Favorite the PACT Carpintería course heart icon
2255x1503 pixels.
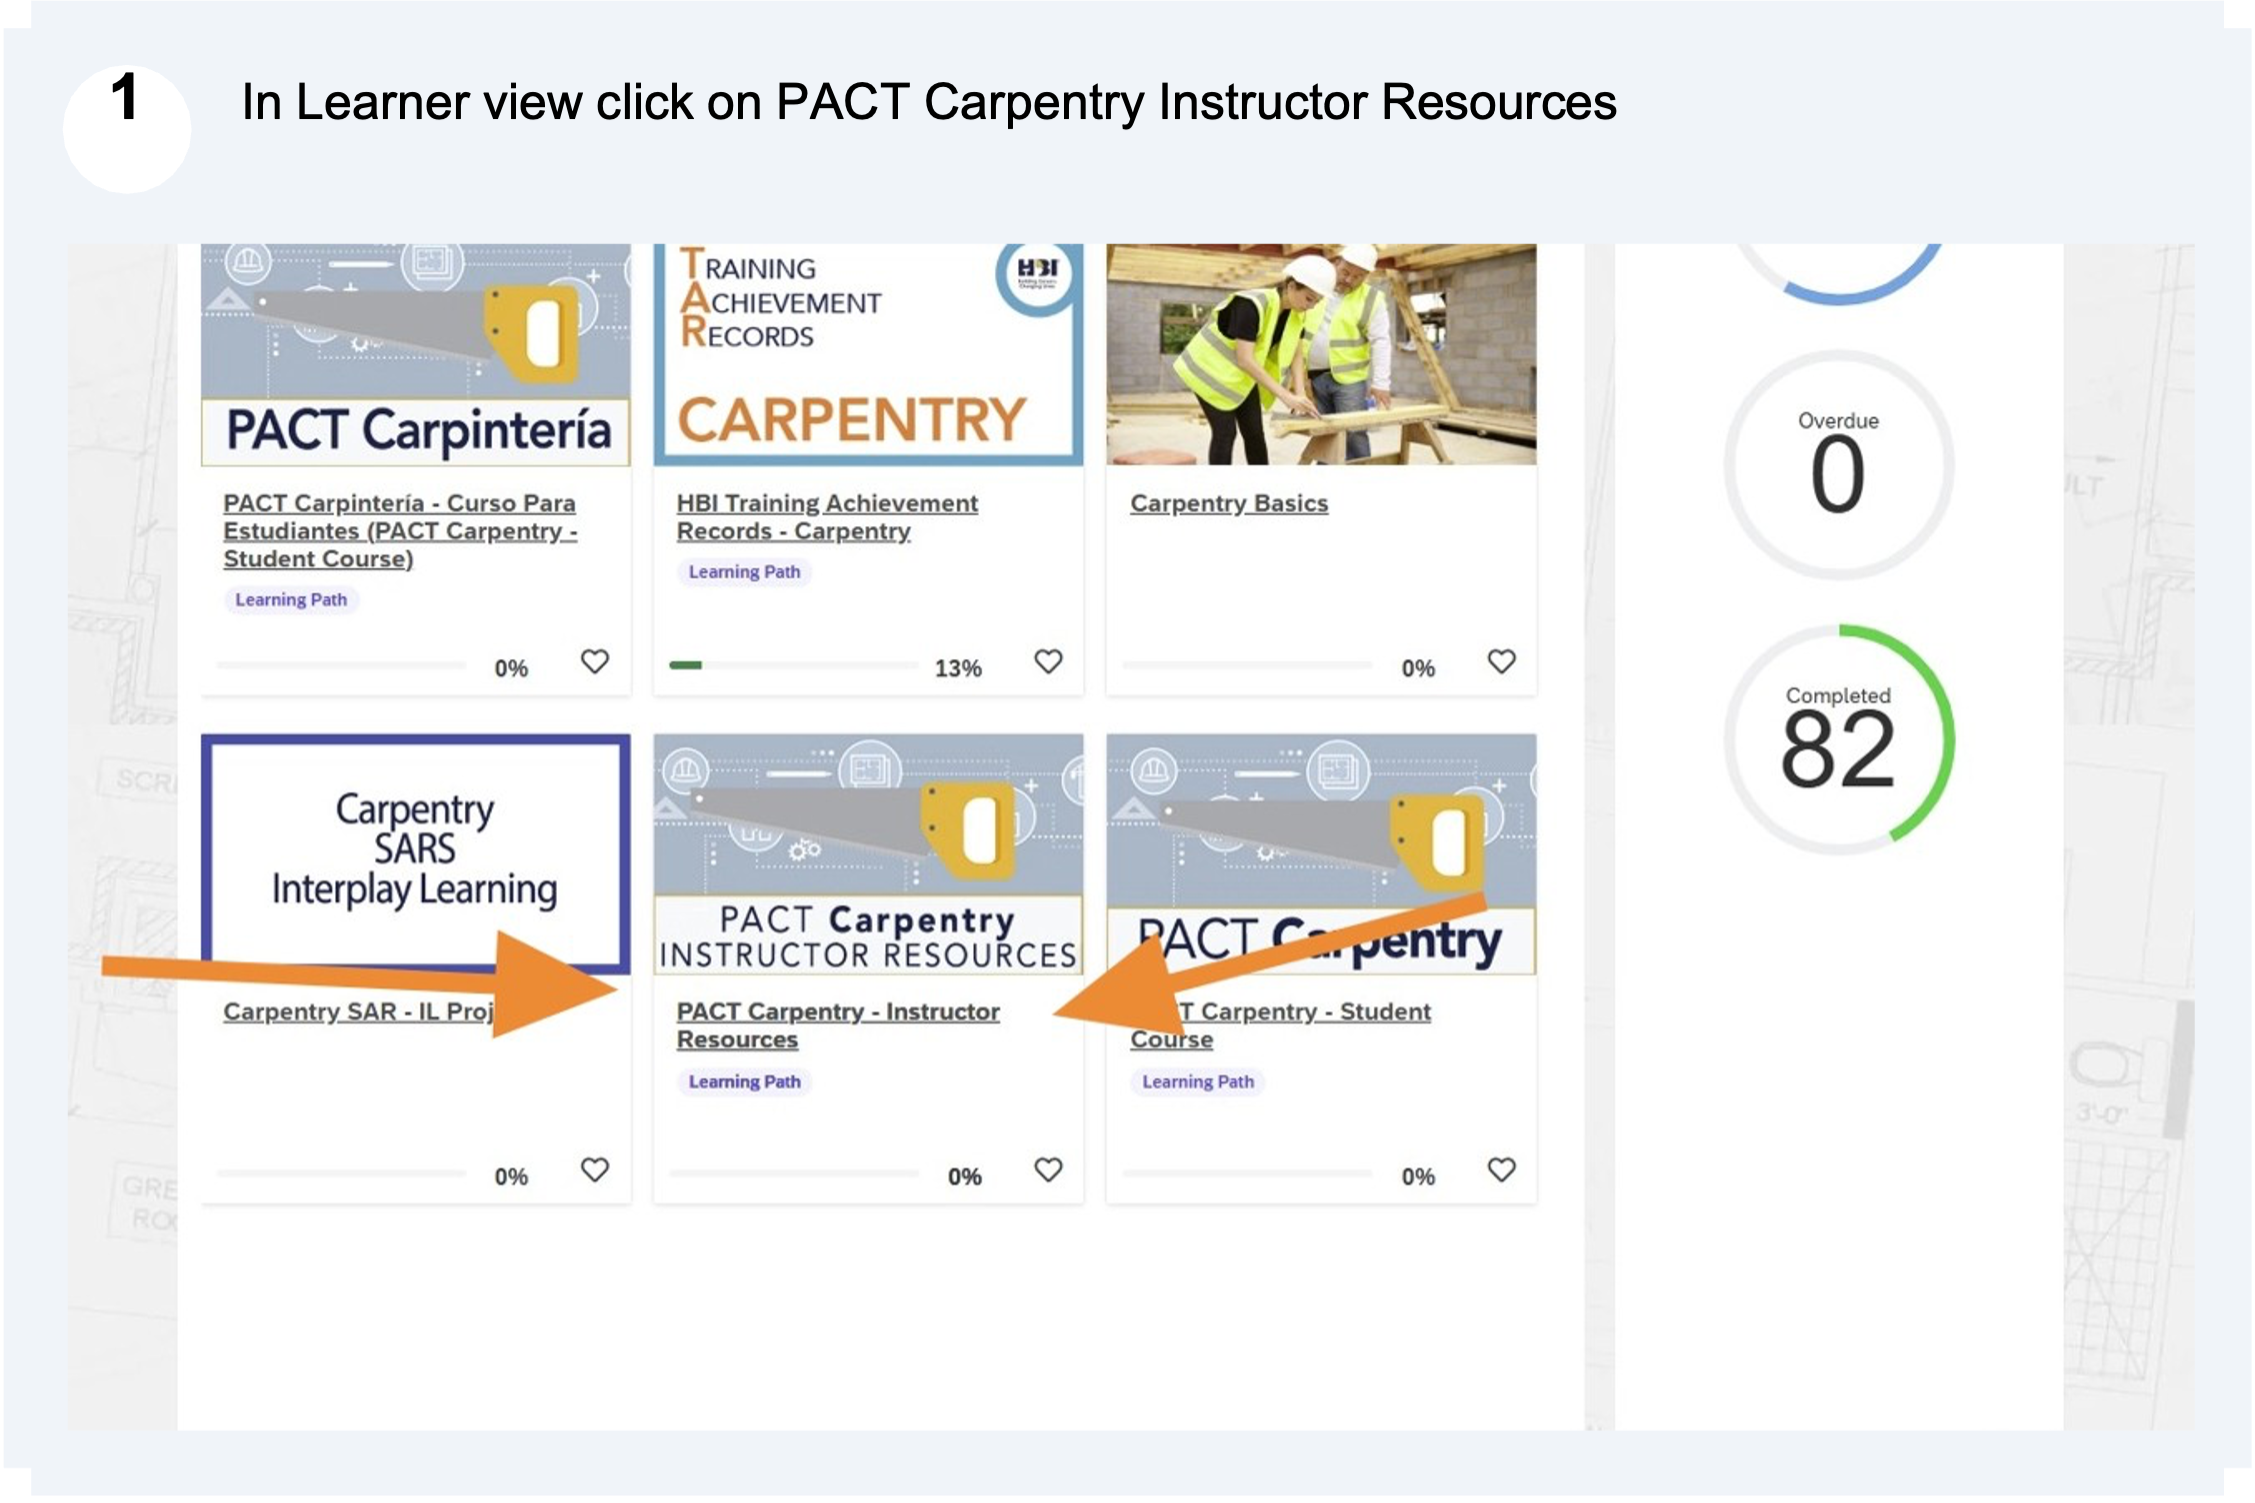594,661
